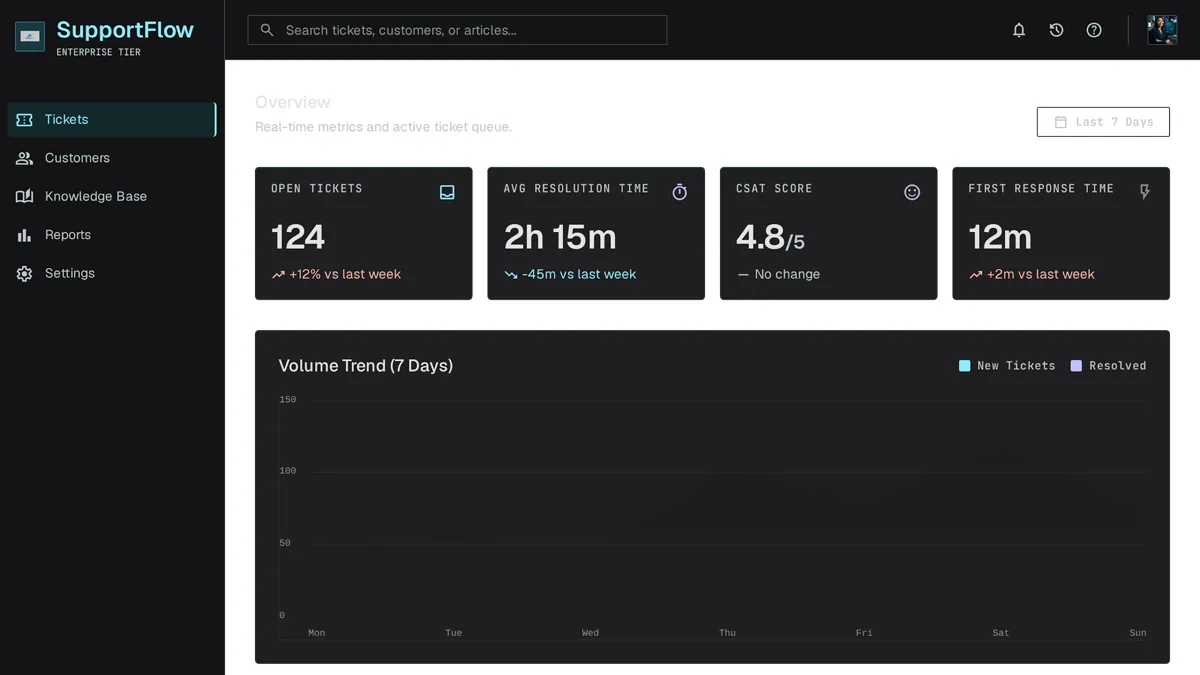This screenshot has width=1200, height=675.
Task: Click the Overview heading
Action: tap(293, 102)
